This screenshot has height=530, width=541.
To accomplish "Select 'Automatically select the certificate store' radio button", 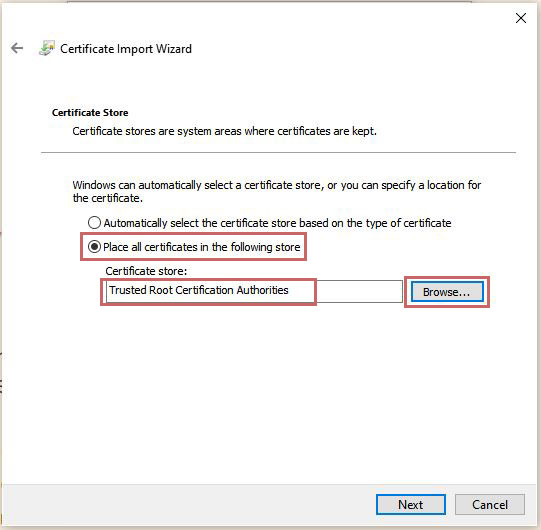I will tap(94, 223).
